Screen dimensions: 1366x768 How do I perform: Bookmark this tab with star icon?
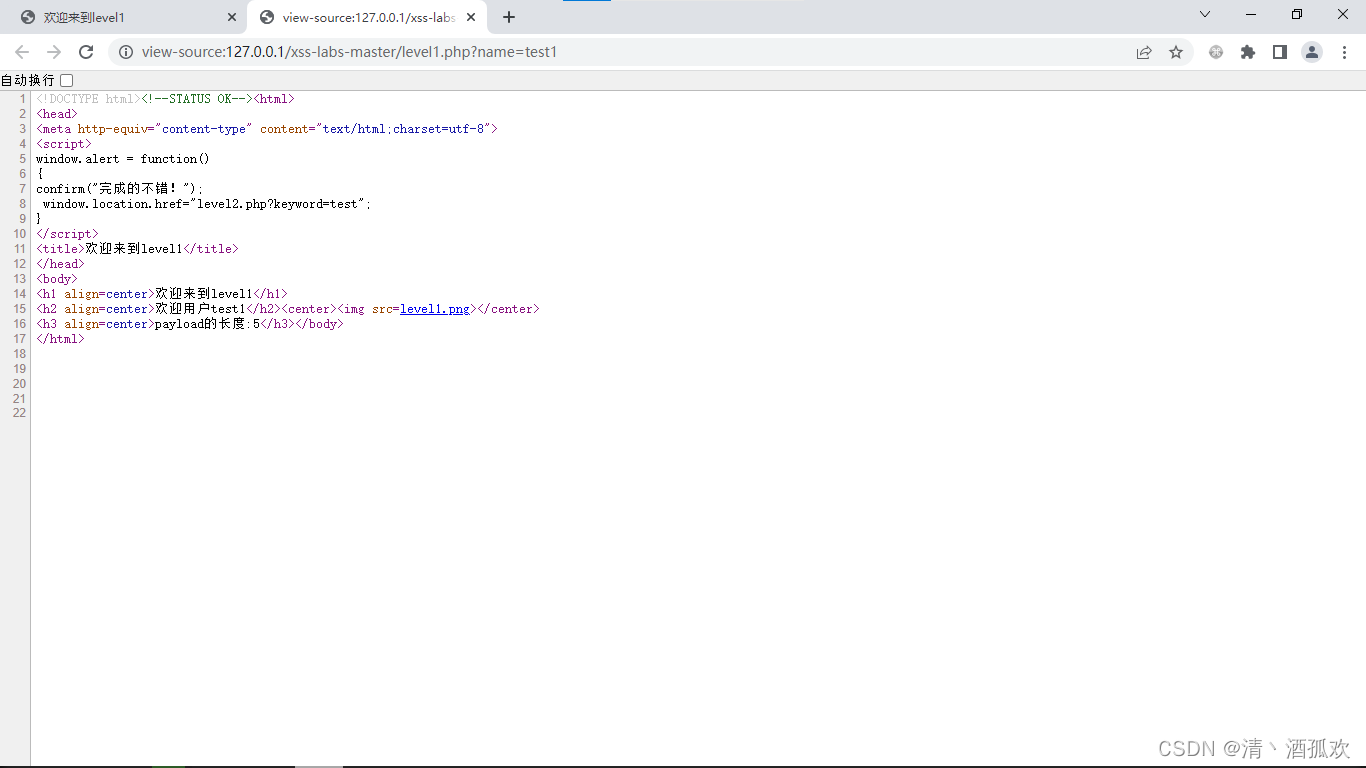[x=1176, y=52]
